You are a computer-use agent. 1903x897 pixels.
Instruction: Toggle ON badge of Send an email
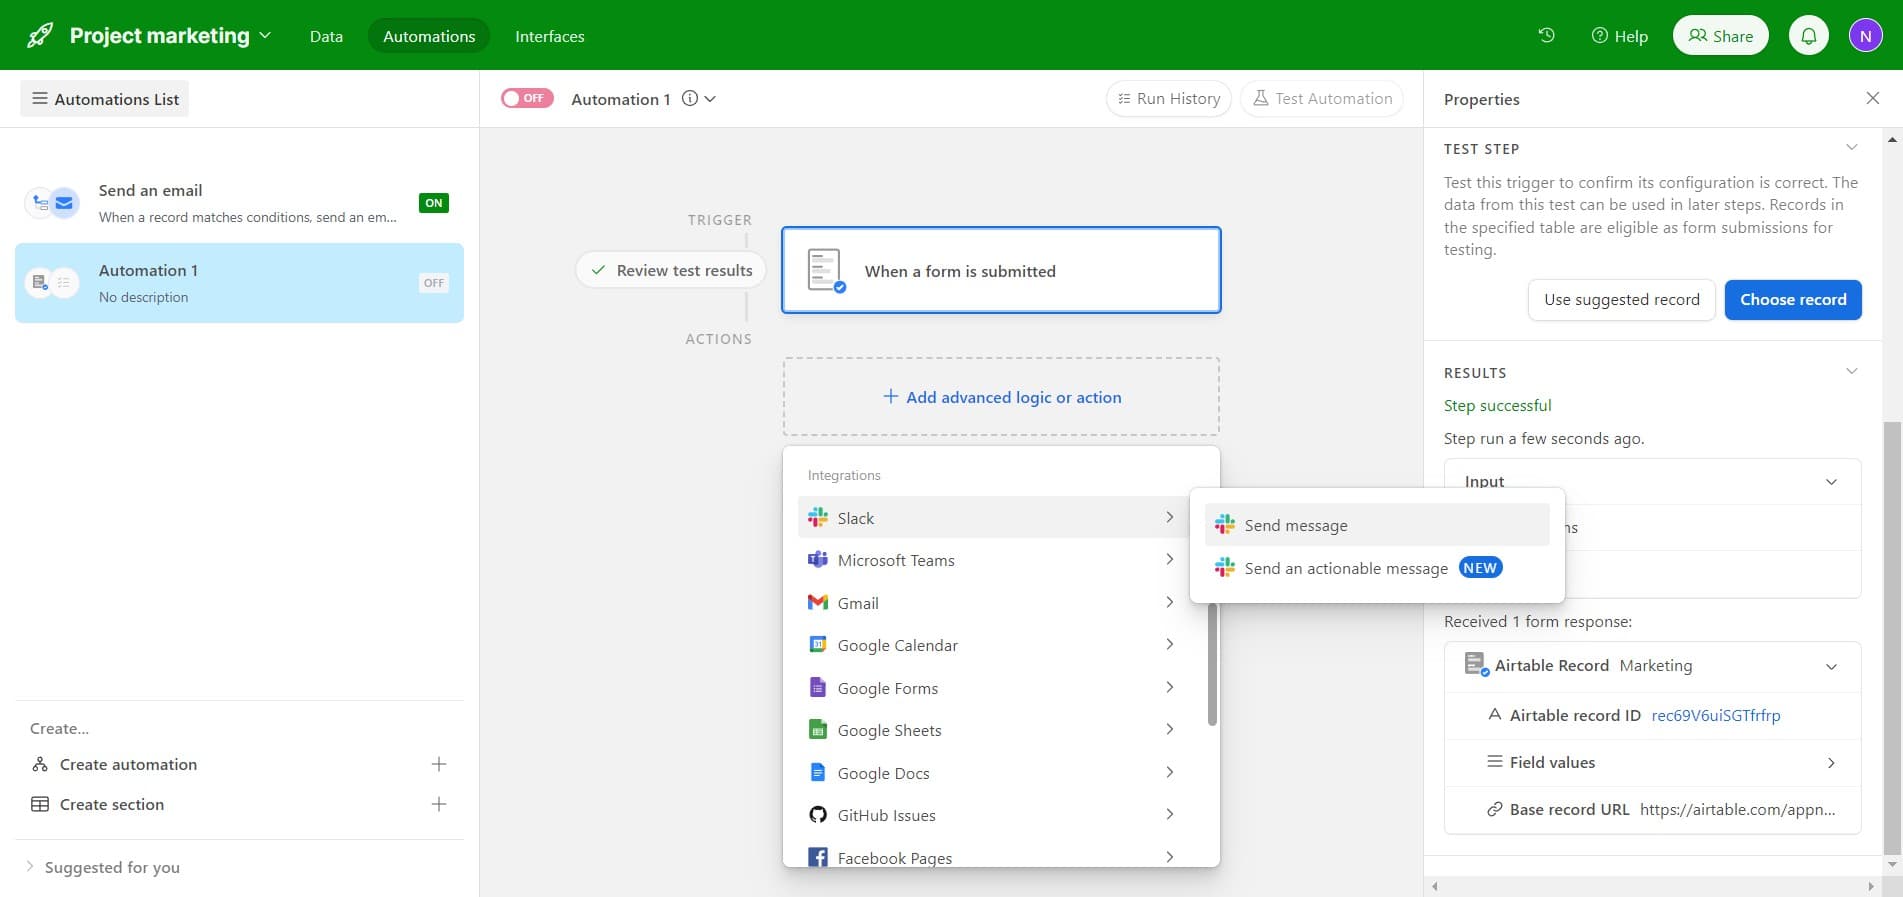click(x=434, y=203)
